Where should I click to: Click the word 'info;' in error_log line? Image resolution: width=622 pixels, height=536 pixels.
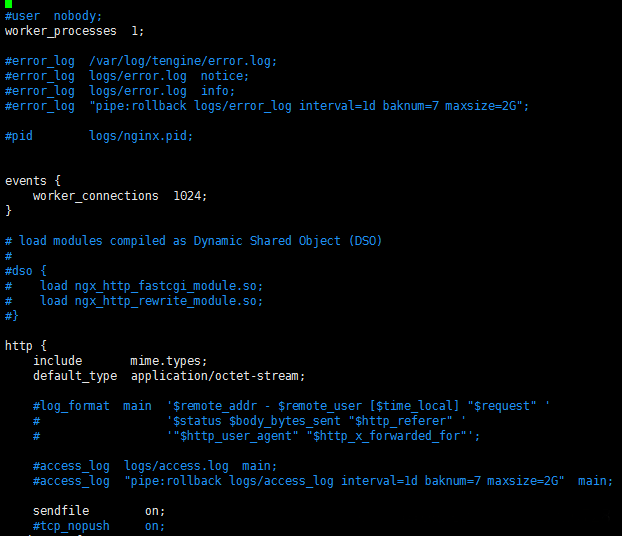218,91
